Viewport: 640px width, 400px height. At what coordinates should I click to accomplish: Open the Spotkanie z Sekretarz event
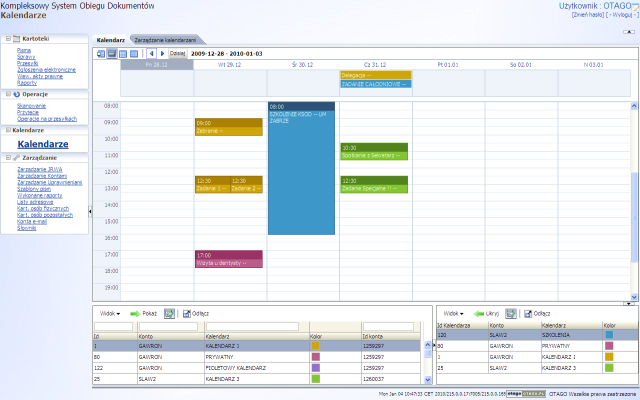pyautogui.click(x=374, y=151)
